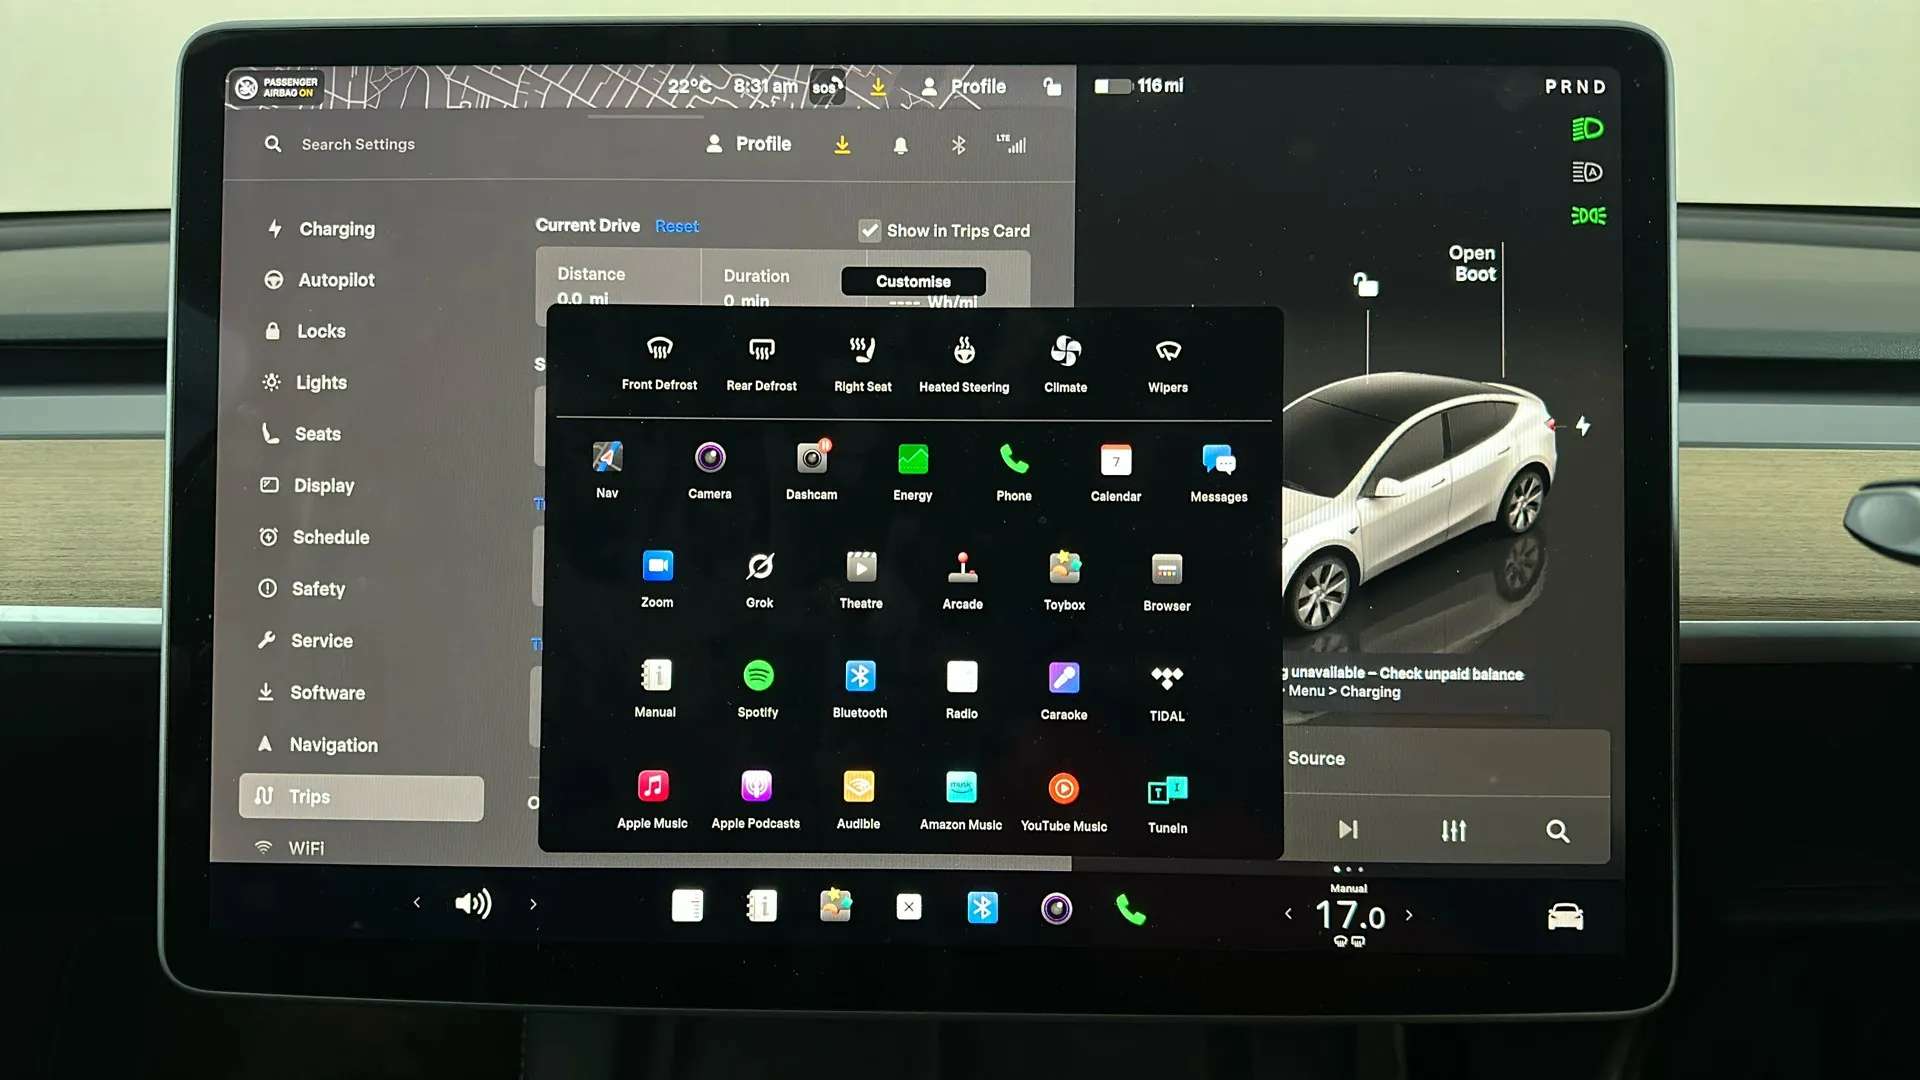
Task: Toggle Rear Defrost
Action: pyautogui.click(x=762, y=363)
